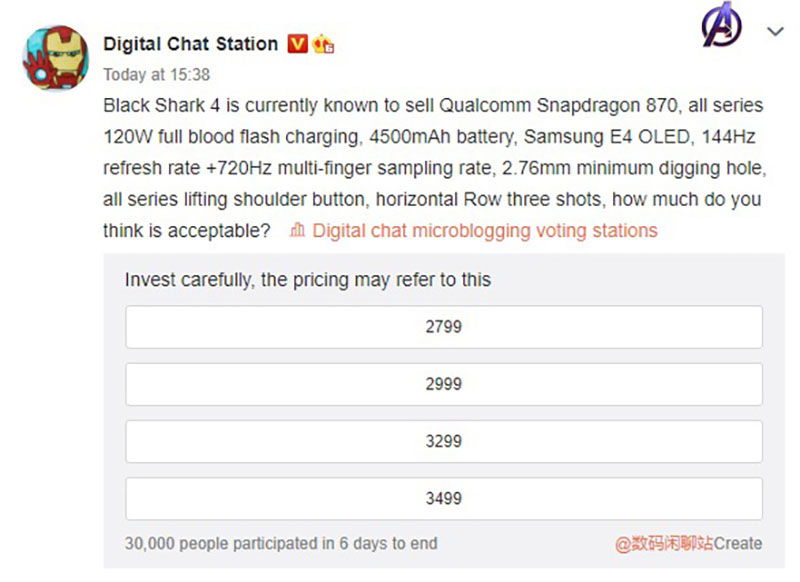Image resolution: width=800 pixels, height=582 pixels.
Task: Pick the 3499 poll option
Action: (x=443, y=498)
